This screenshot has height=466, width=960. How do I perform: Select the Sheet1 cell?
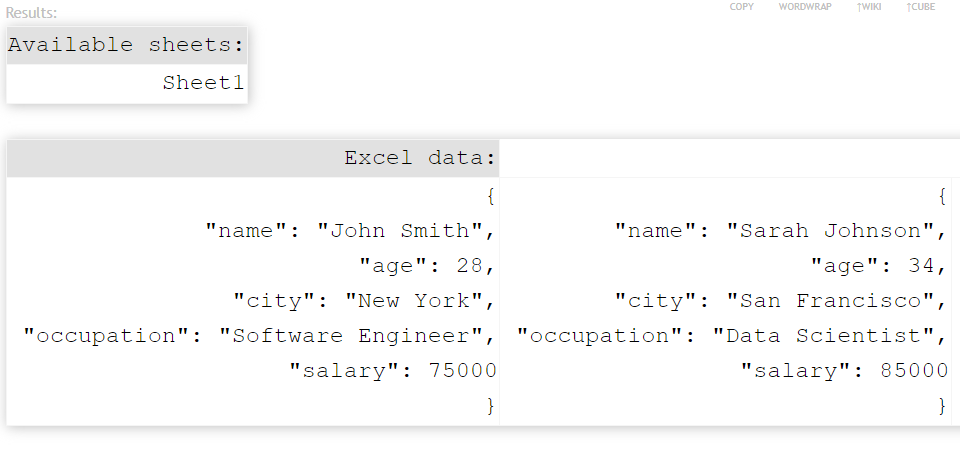point(203,83)
